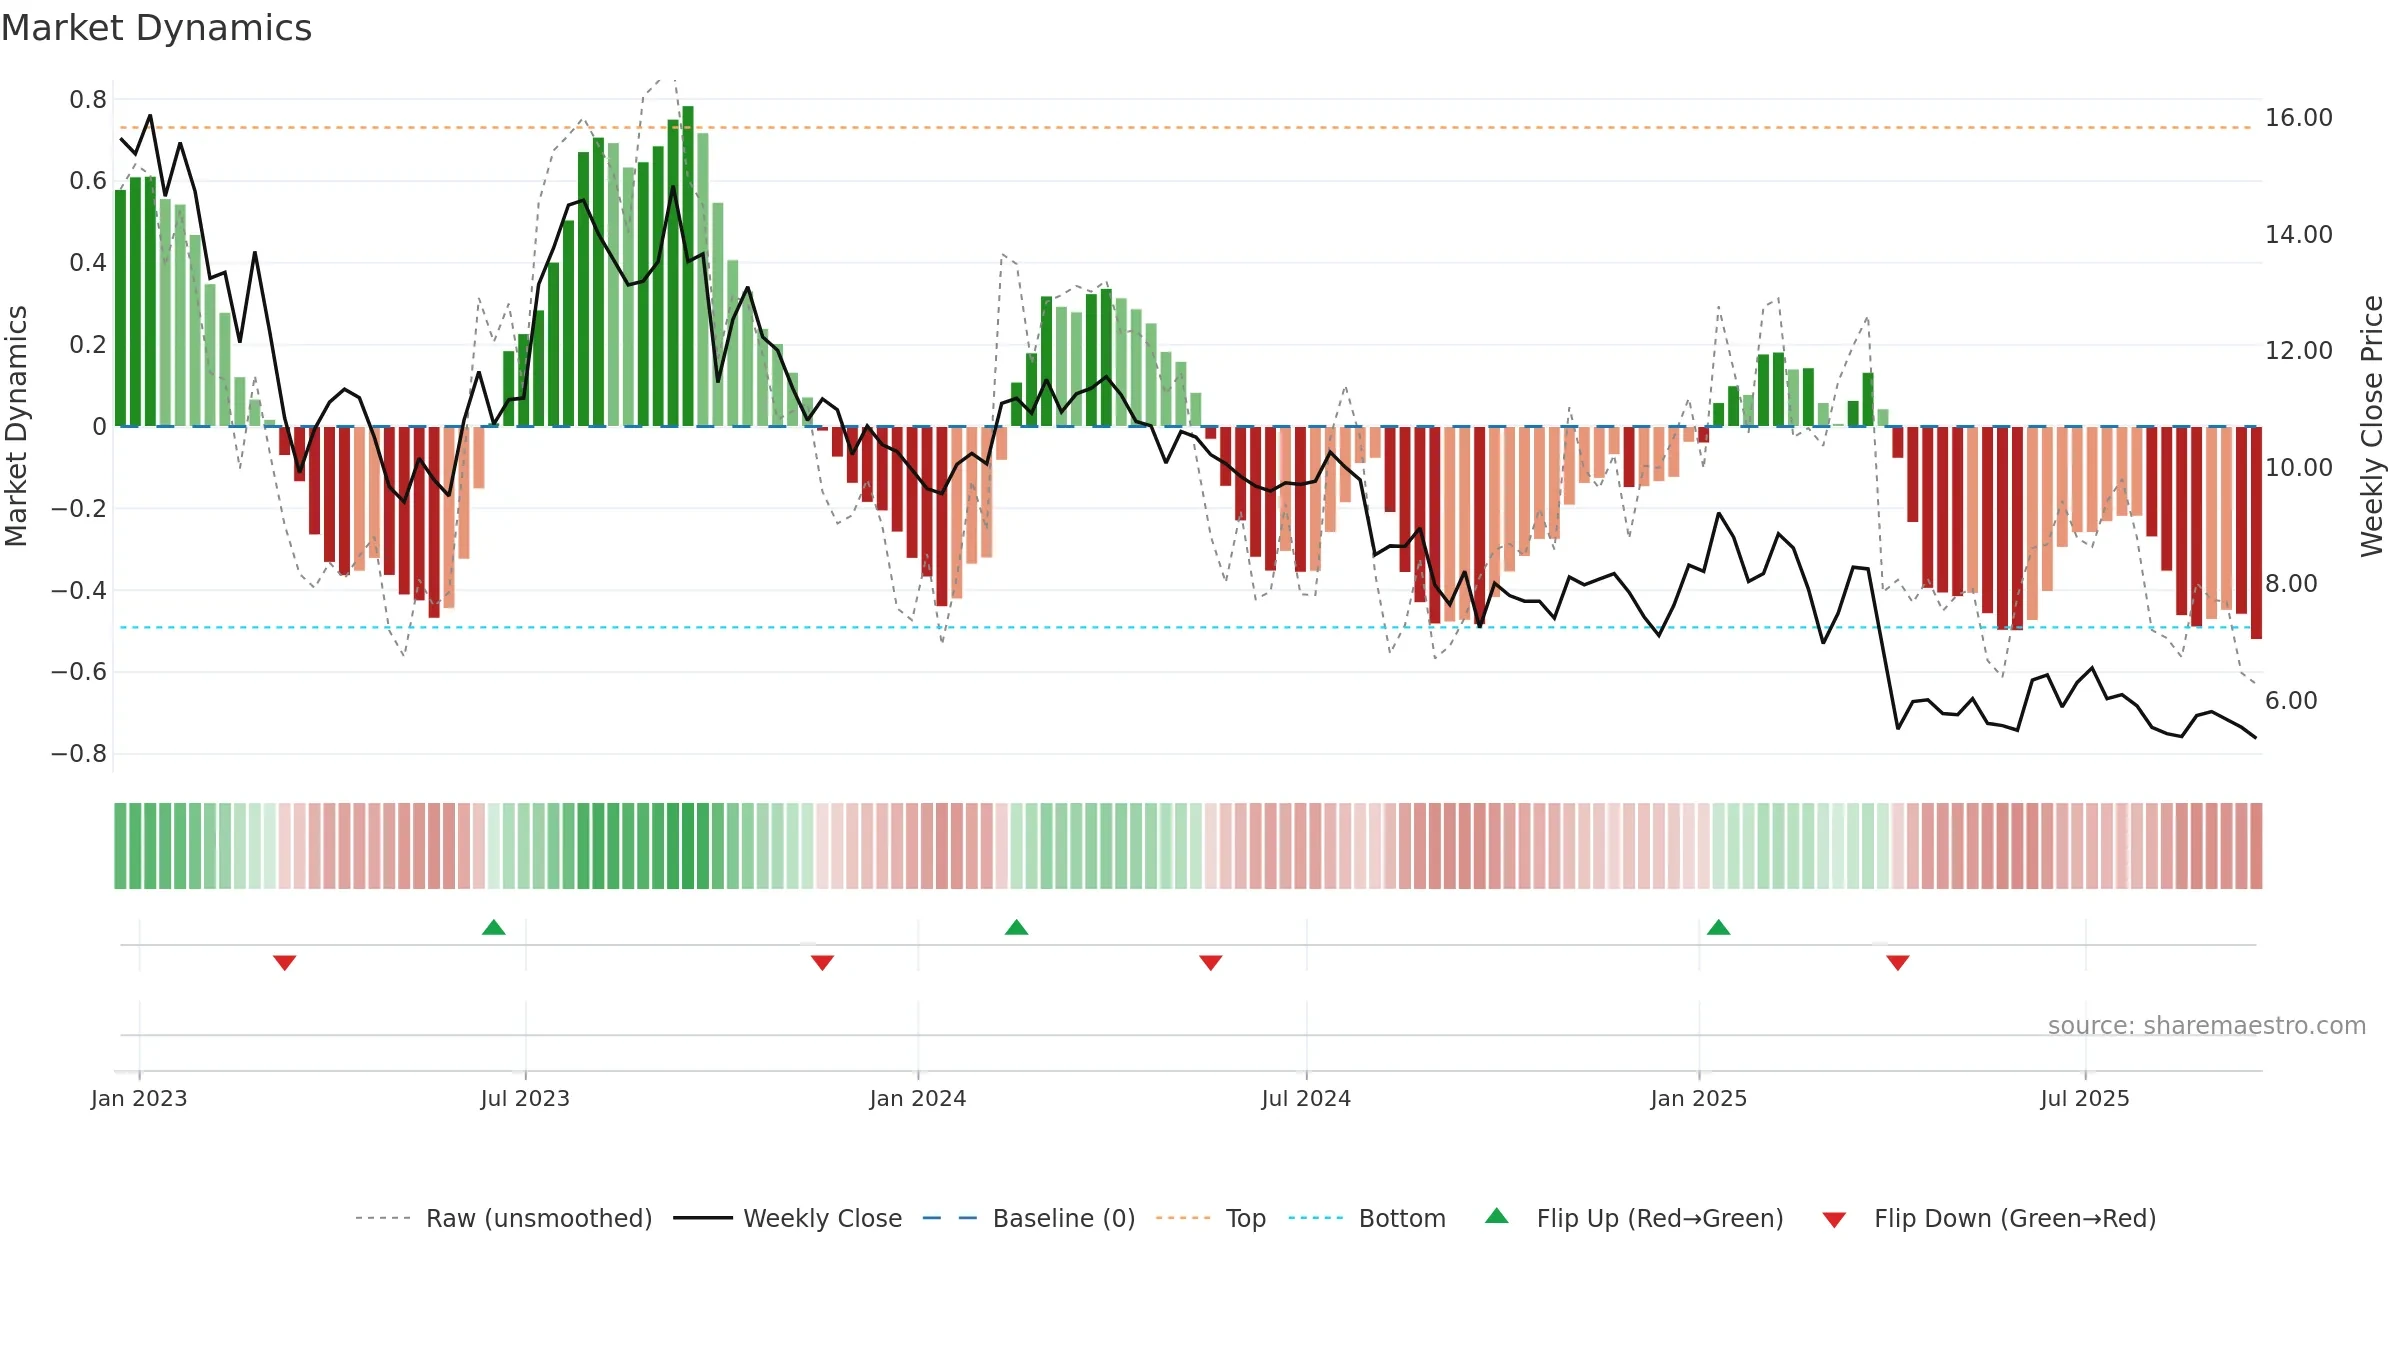Click the last dark red bar at chart end
The width and height of the screenshot is (2400, 1350).
click(x=2256, y=533)
